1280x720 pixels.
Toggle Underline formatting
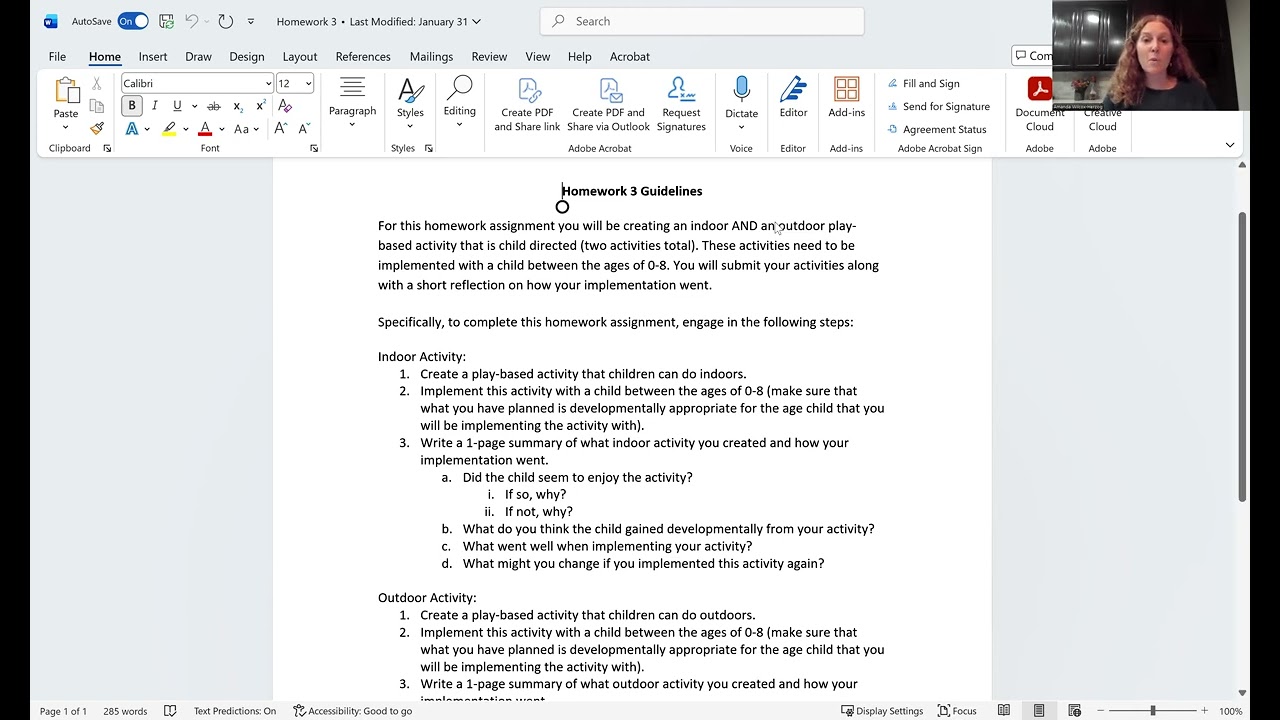point(177,106)
